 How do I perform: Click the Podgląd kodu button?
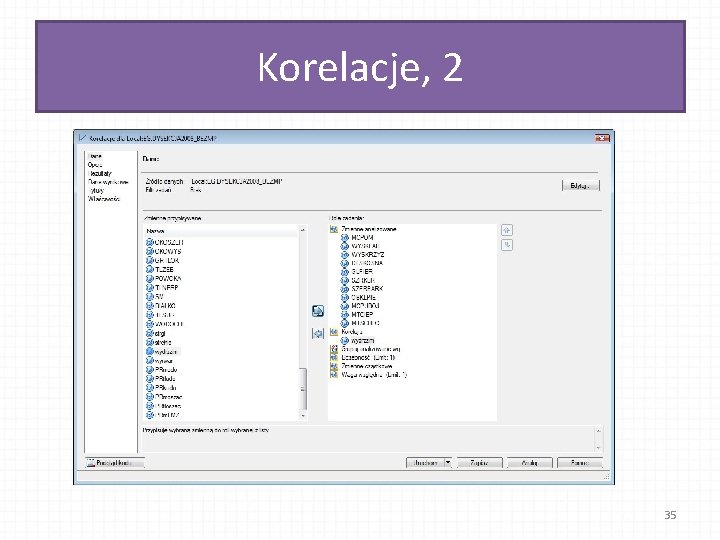pos(115,463)
